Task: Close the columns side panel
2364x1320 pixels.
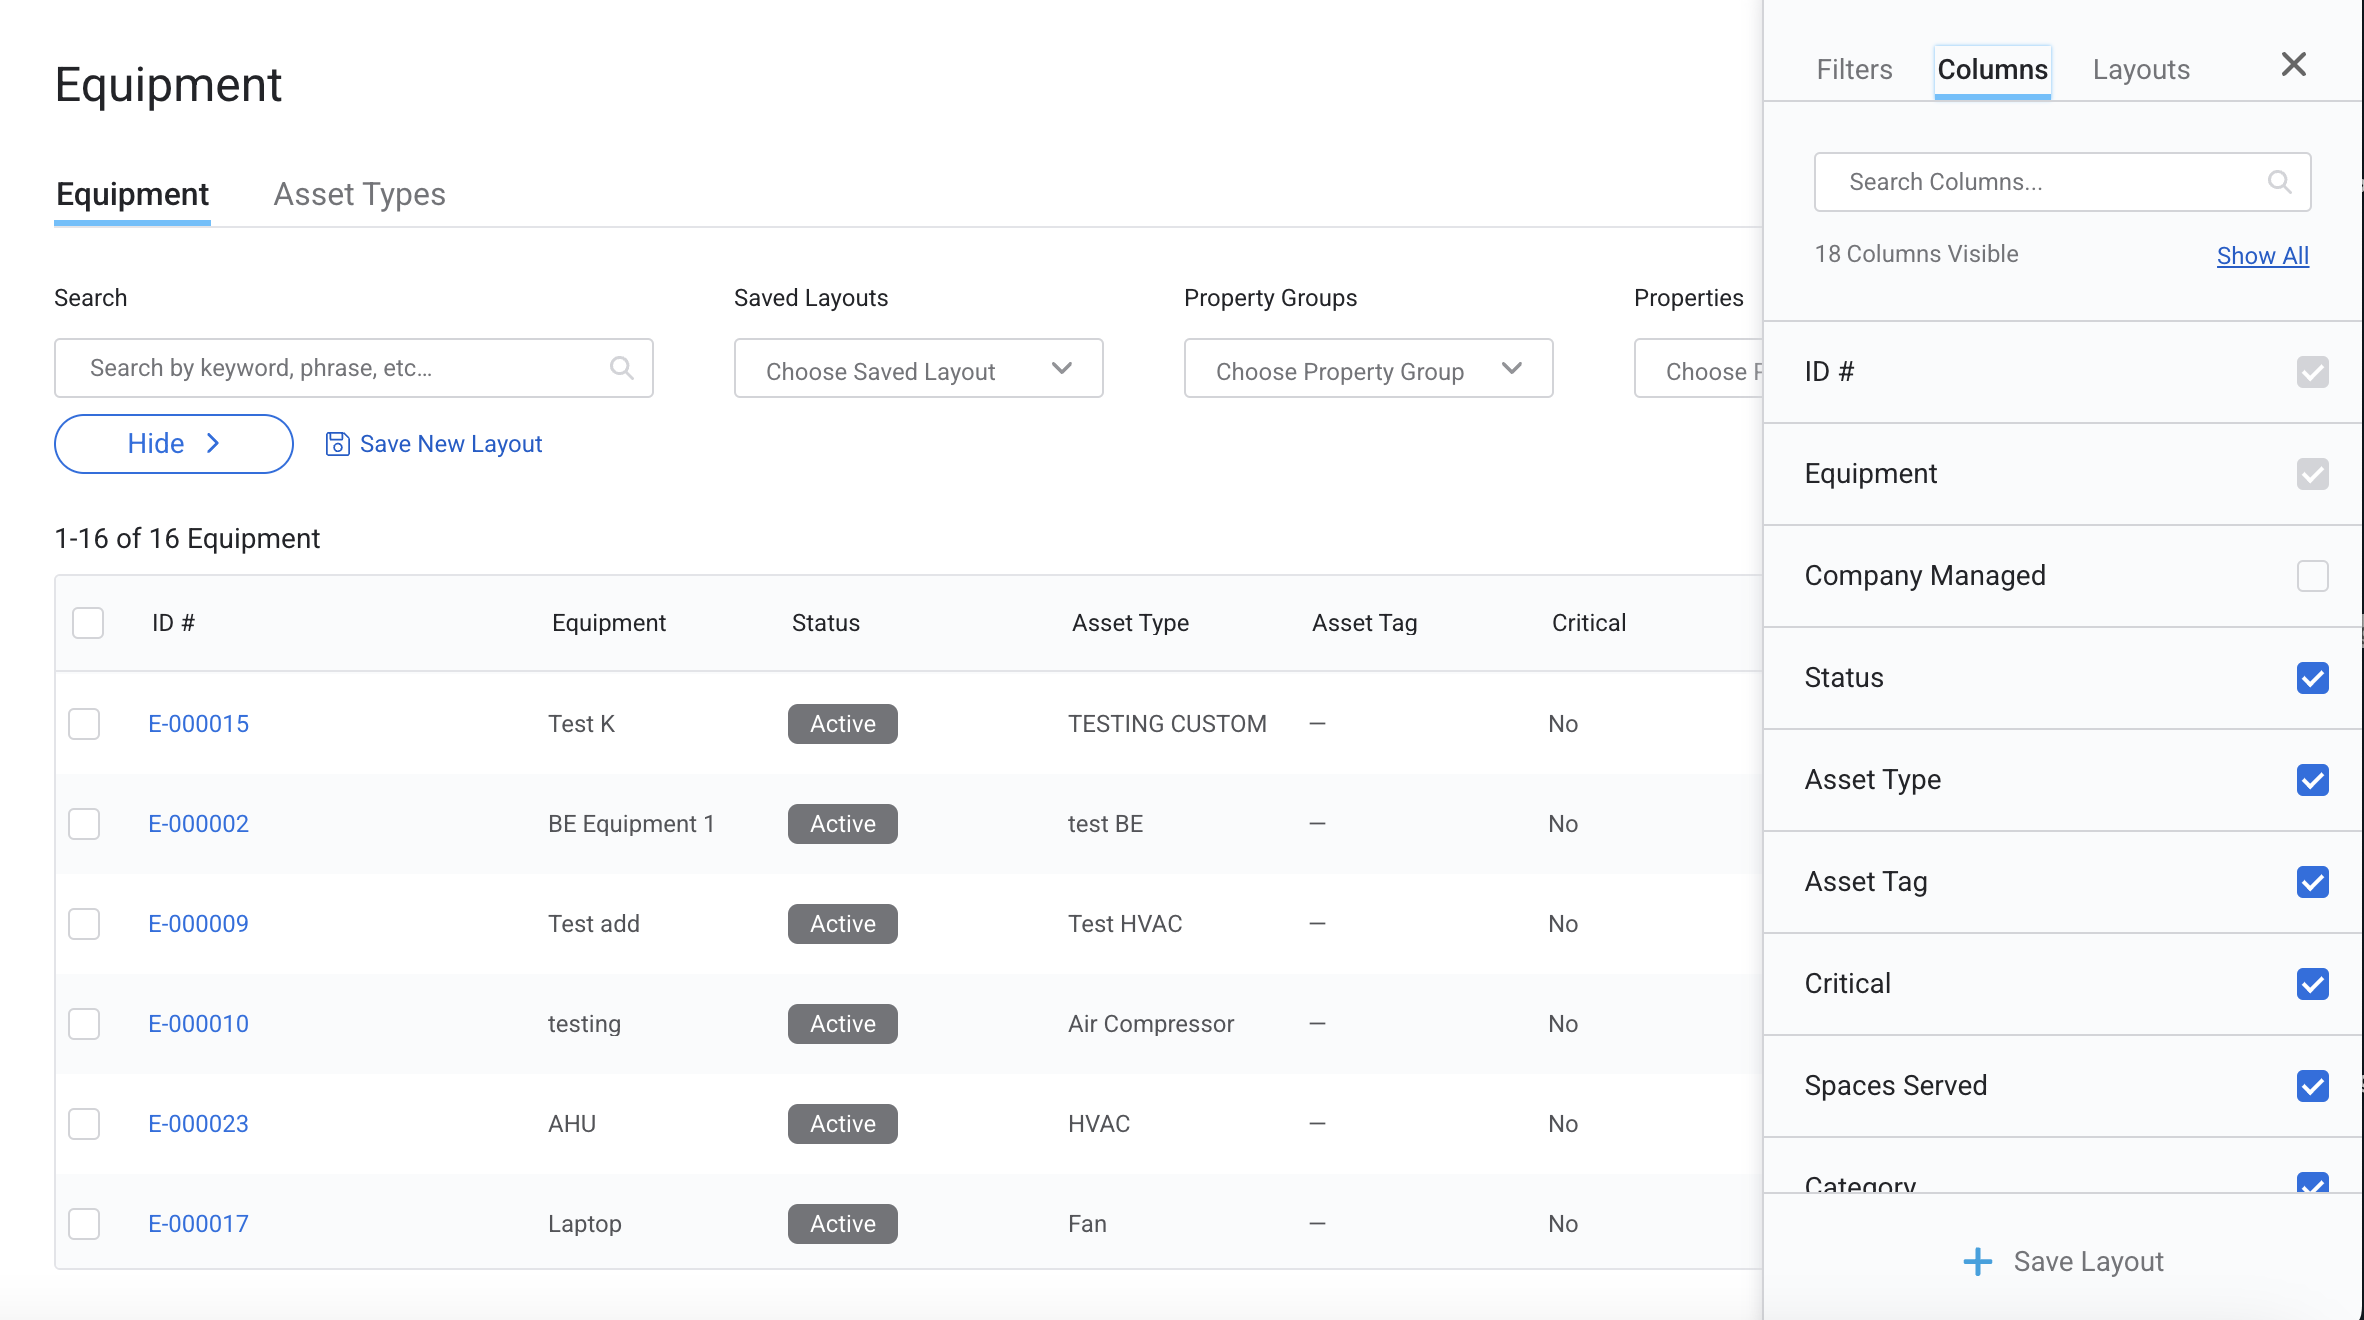Action: pyautogui.click(x=2293, y=65)
